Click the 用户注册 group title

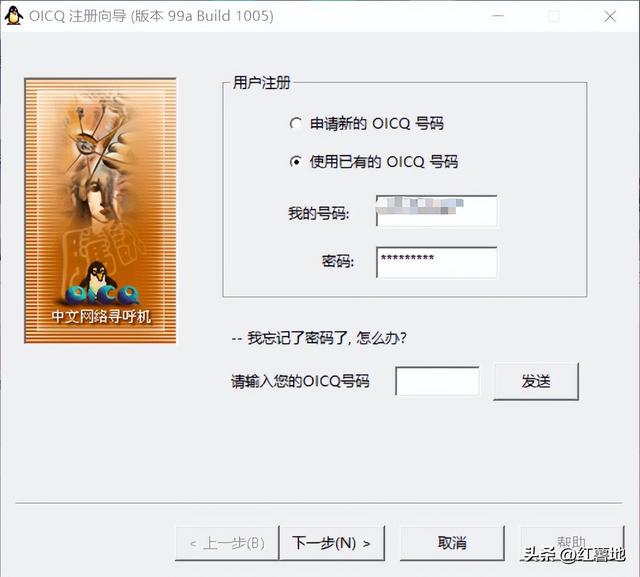[261, 83]
